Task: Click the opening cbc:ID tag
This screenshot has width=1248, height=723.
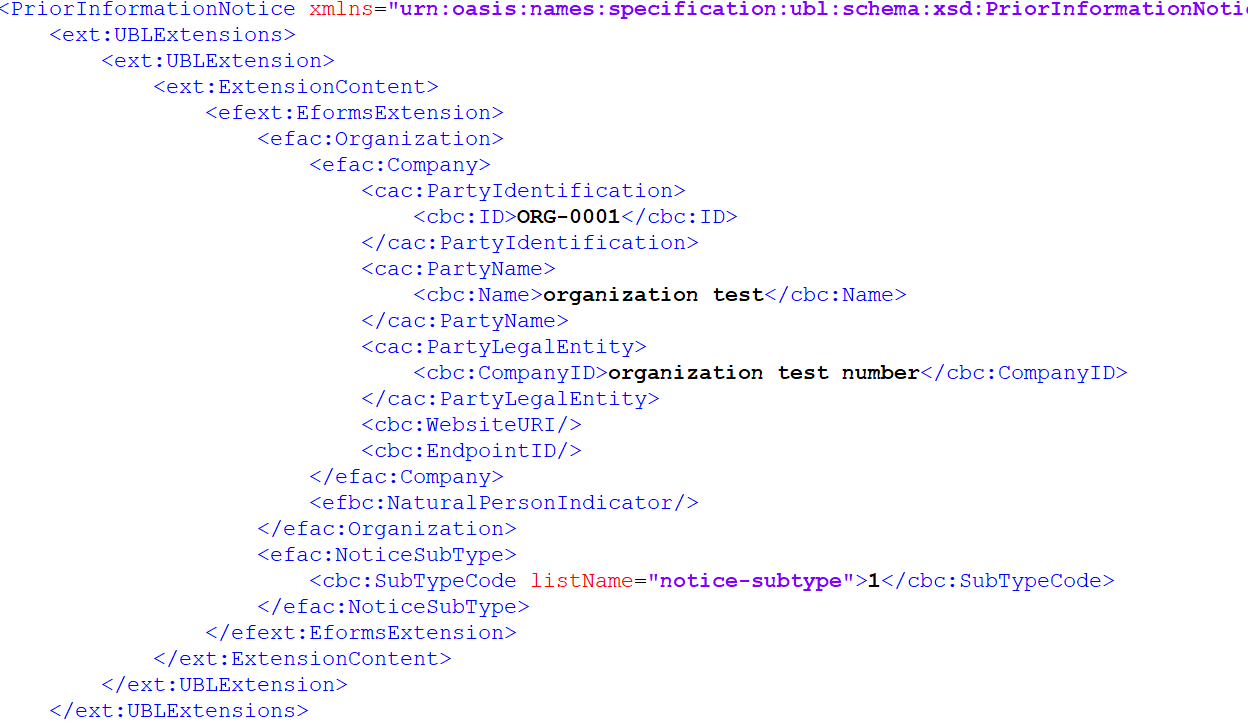Action: [x=465, y=217]
